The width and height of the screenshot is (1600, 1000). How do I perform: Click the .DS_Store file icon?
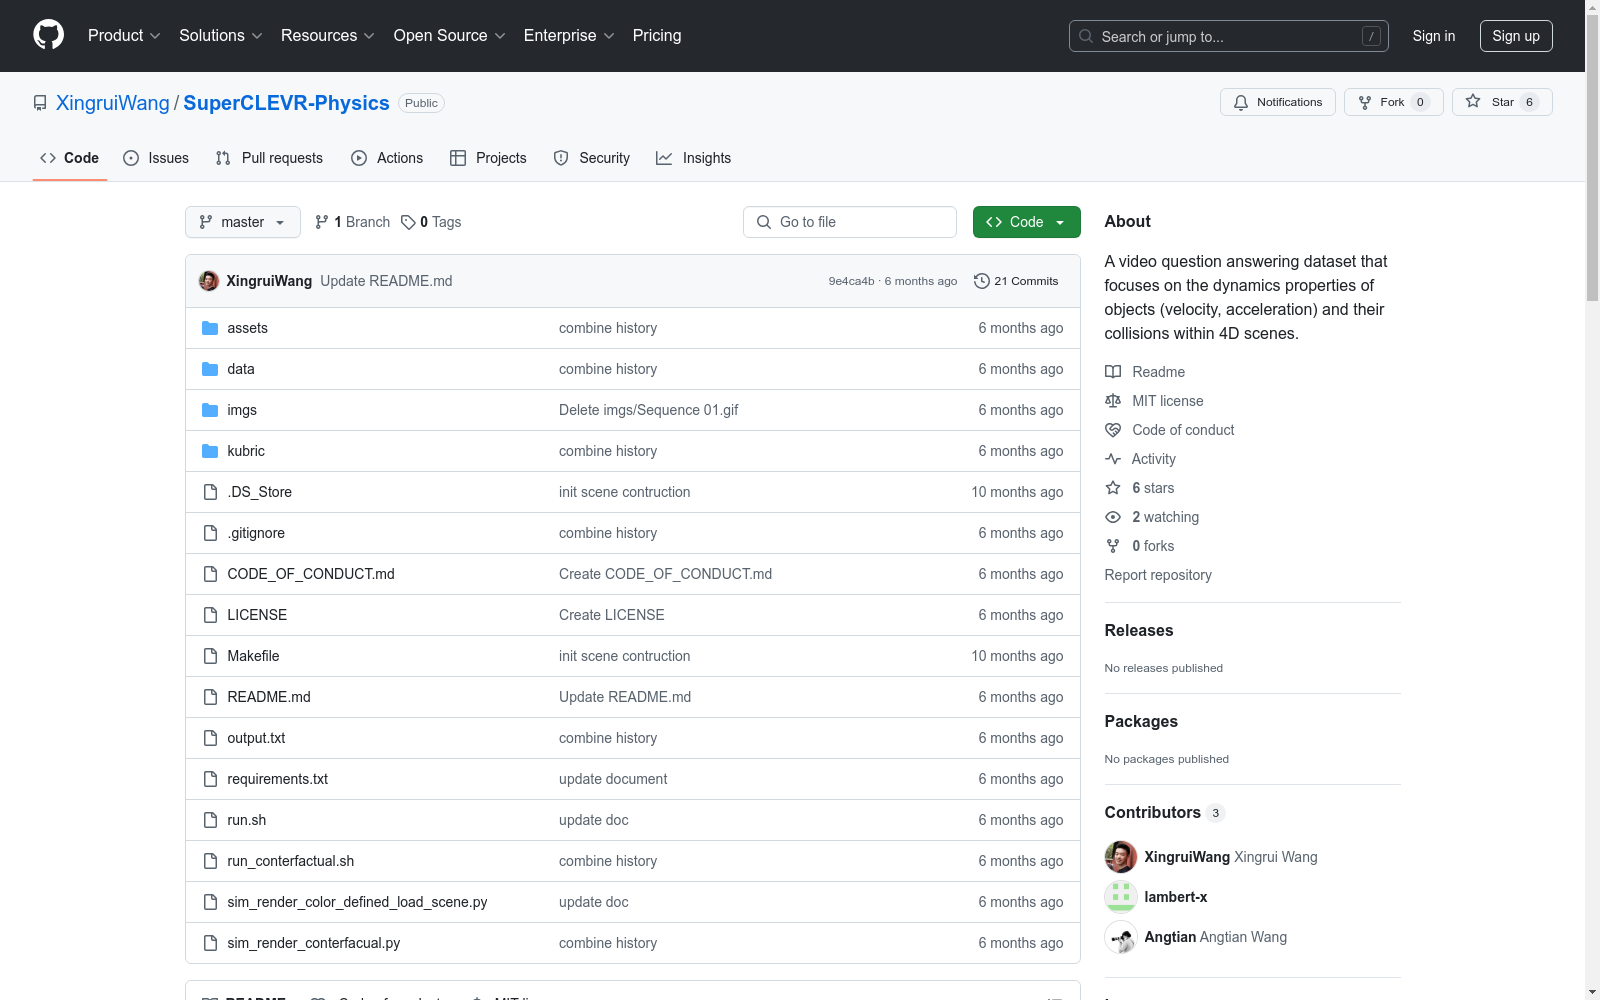(210, 492)
